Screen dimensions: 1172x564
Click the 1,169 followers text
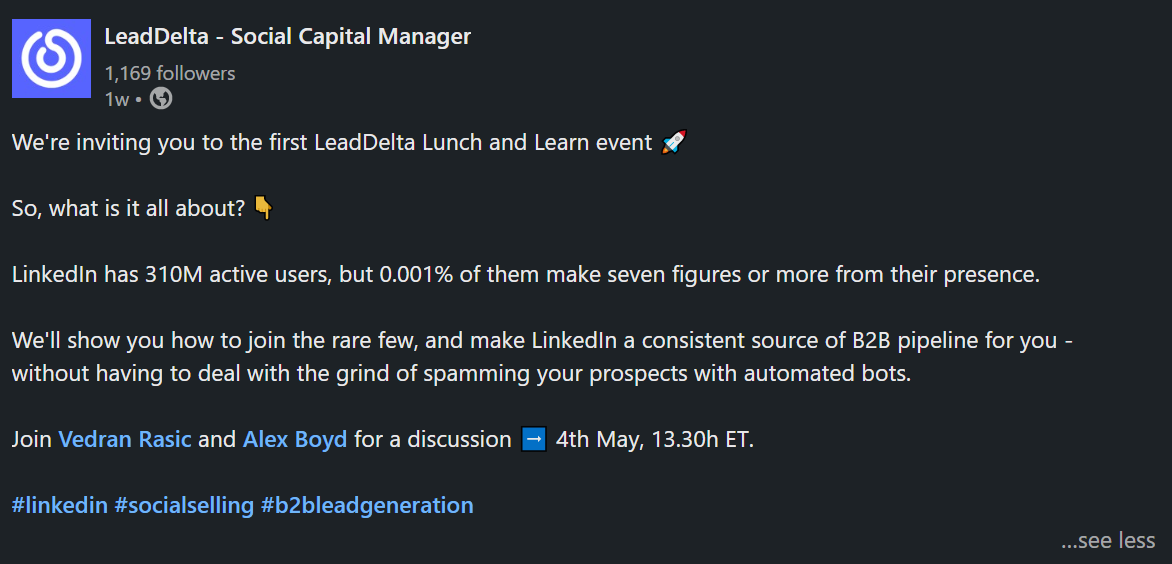click(170, 73)
